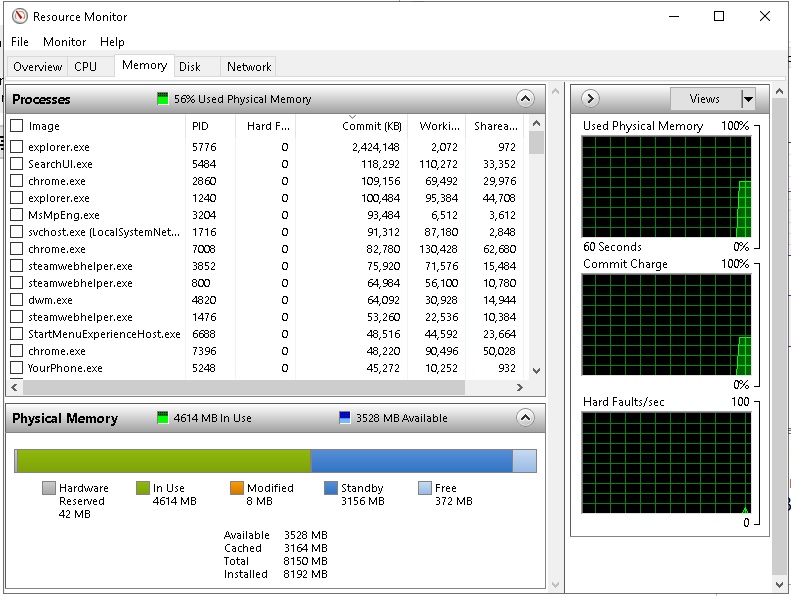Image resolution: width=791 pixels, height=596 pixels.
Task: Click the process list scroll down arrow
Action: 536,371
